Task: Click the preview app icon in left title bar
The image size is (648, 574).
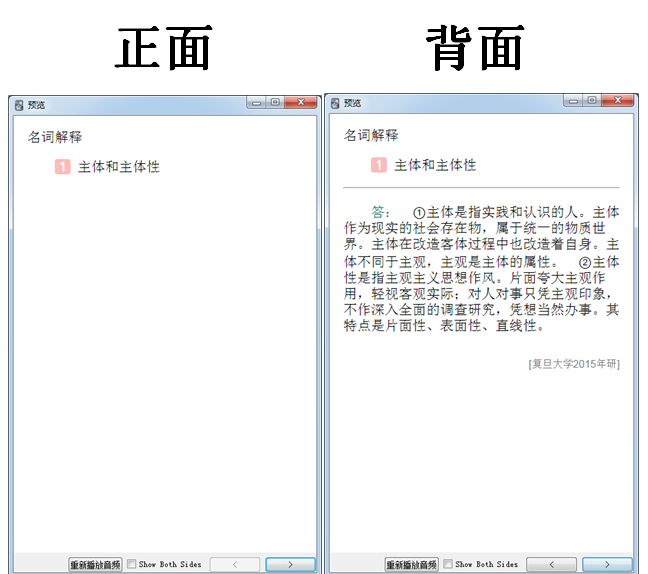Action: tap(19, 105)
